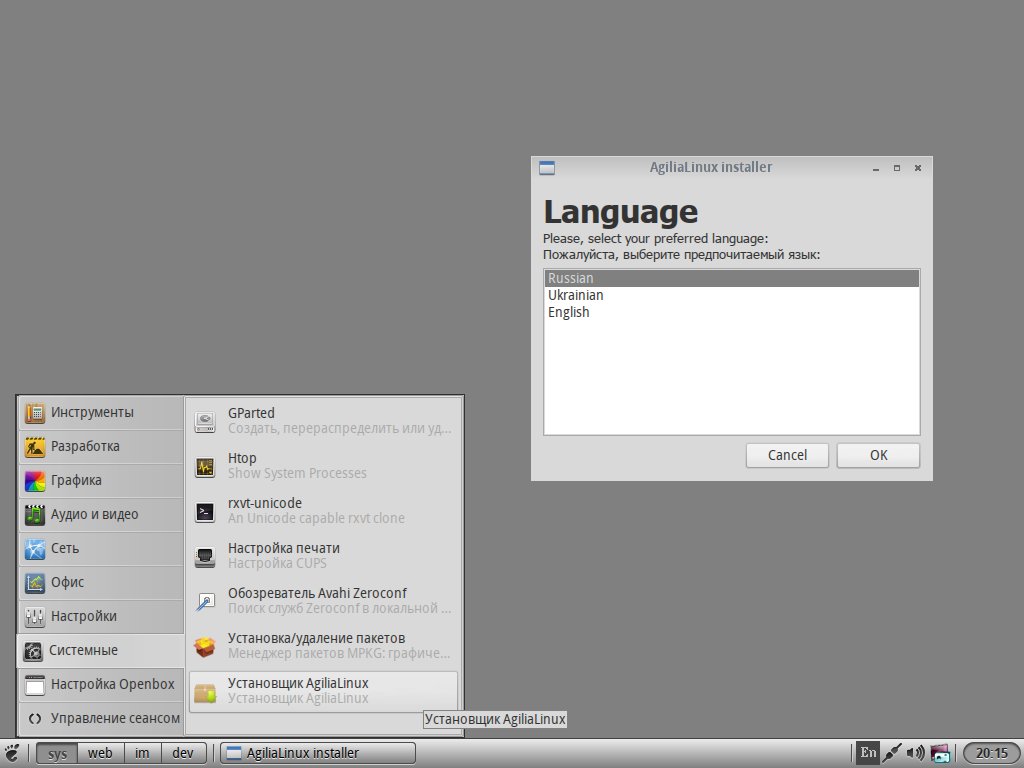Confirm language with the OK button

tap(878, 455)
